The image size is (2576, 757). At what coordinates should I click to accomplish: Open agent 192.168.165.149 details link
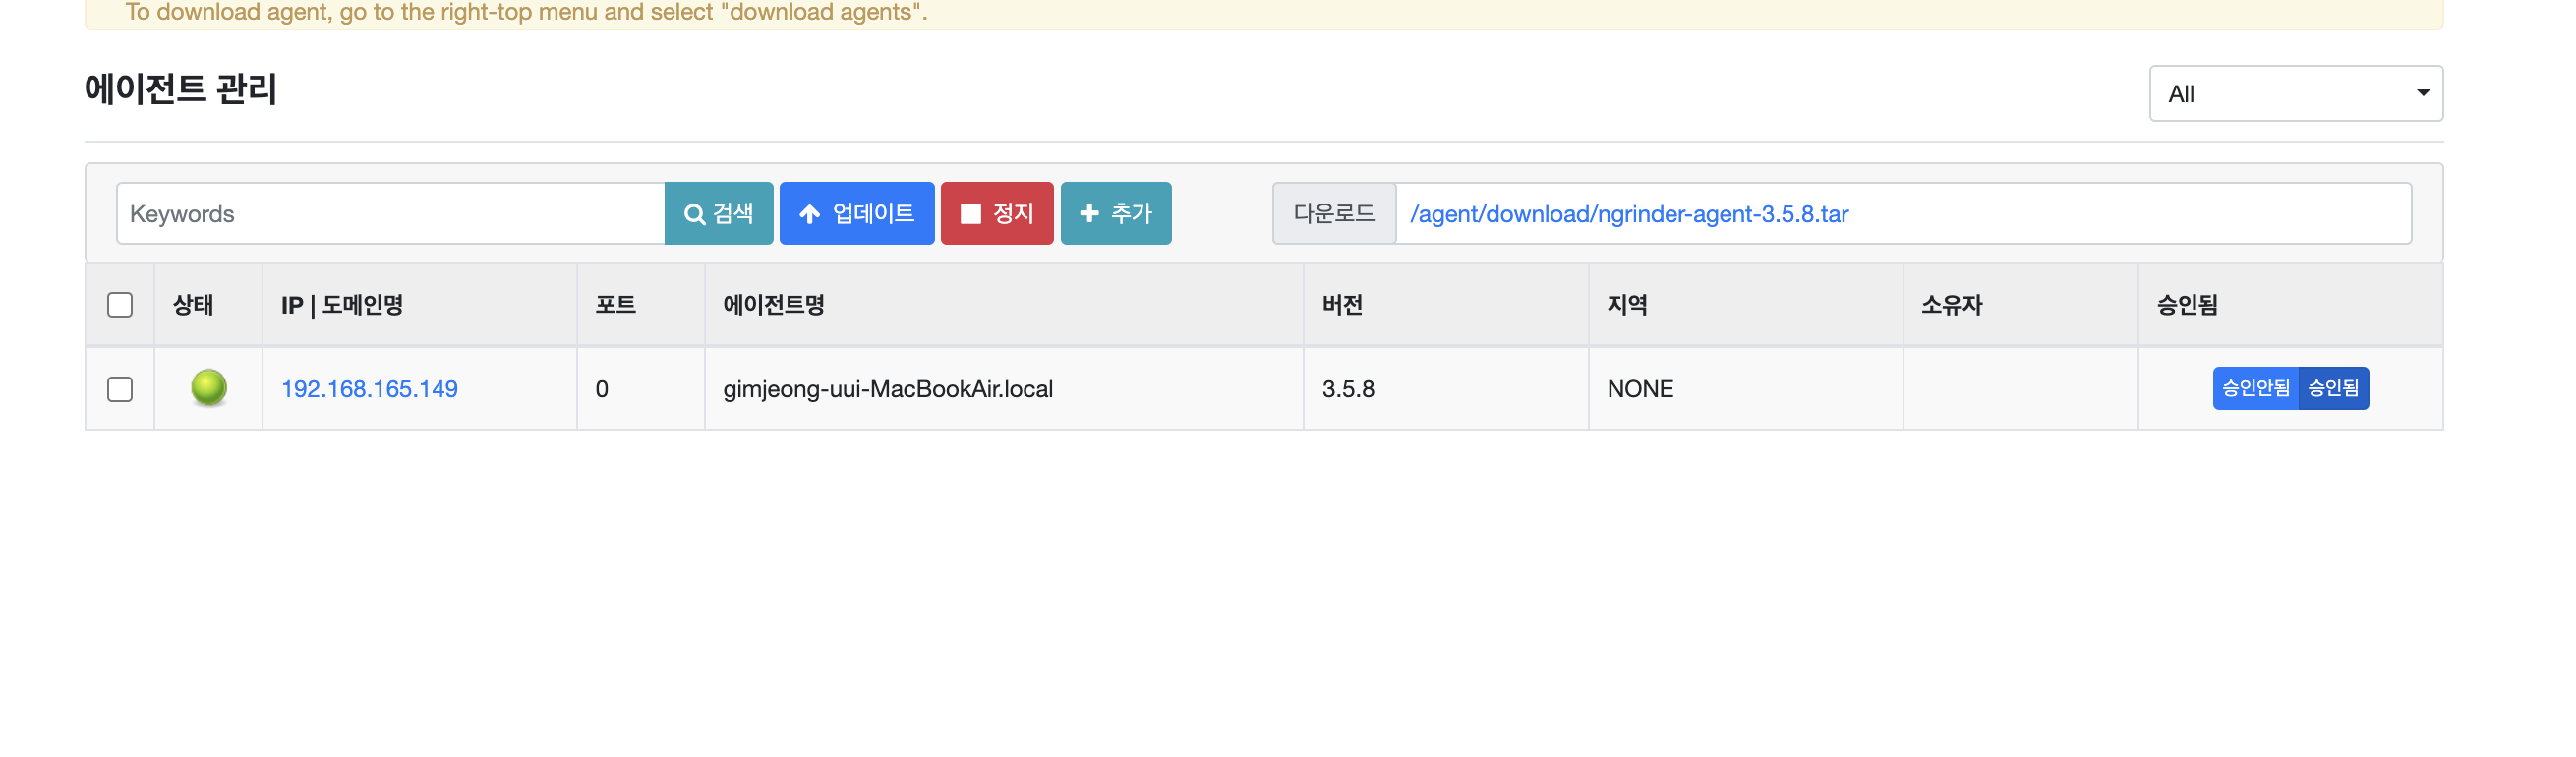[x=369, y=389]
